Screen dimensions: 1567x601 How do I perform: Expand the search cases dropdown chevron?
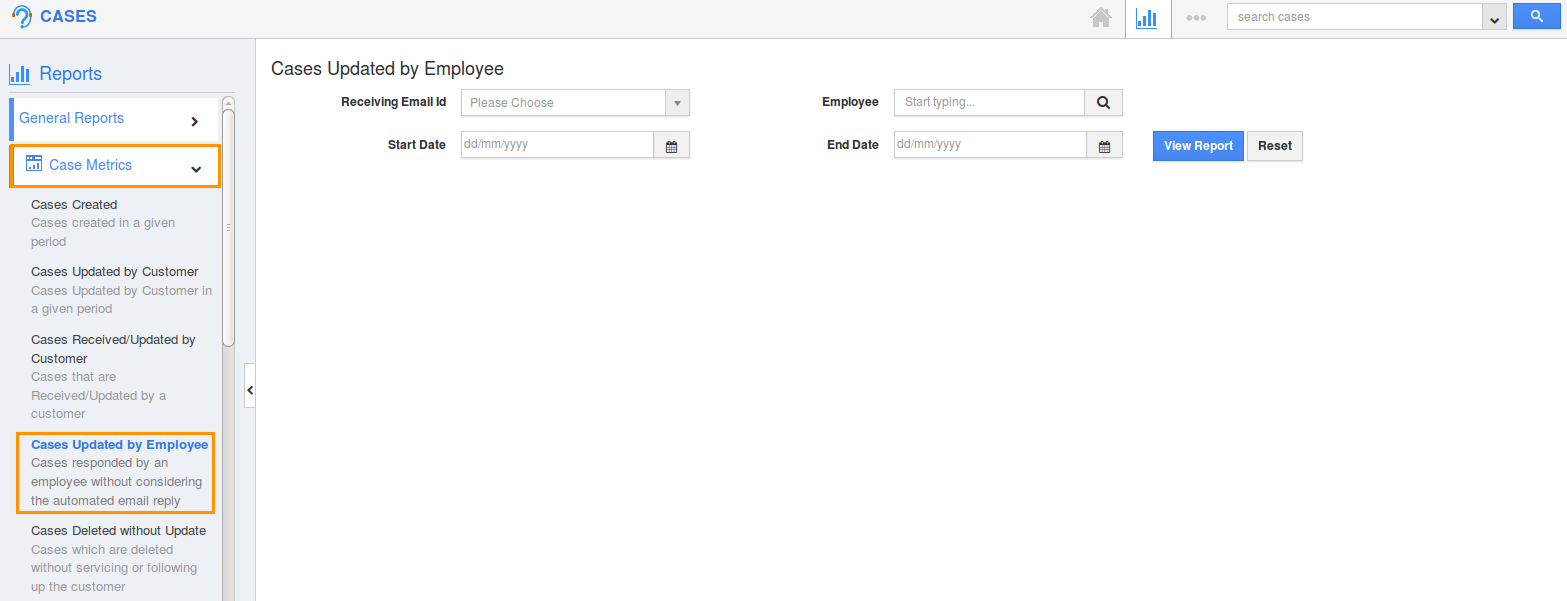click(x=1494, y=17)
